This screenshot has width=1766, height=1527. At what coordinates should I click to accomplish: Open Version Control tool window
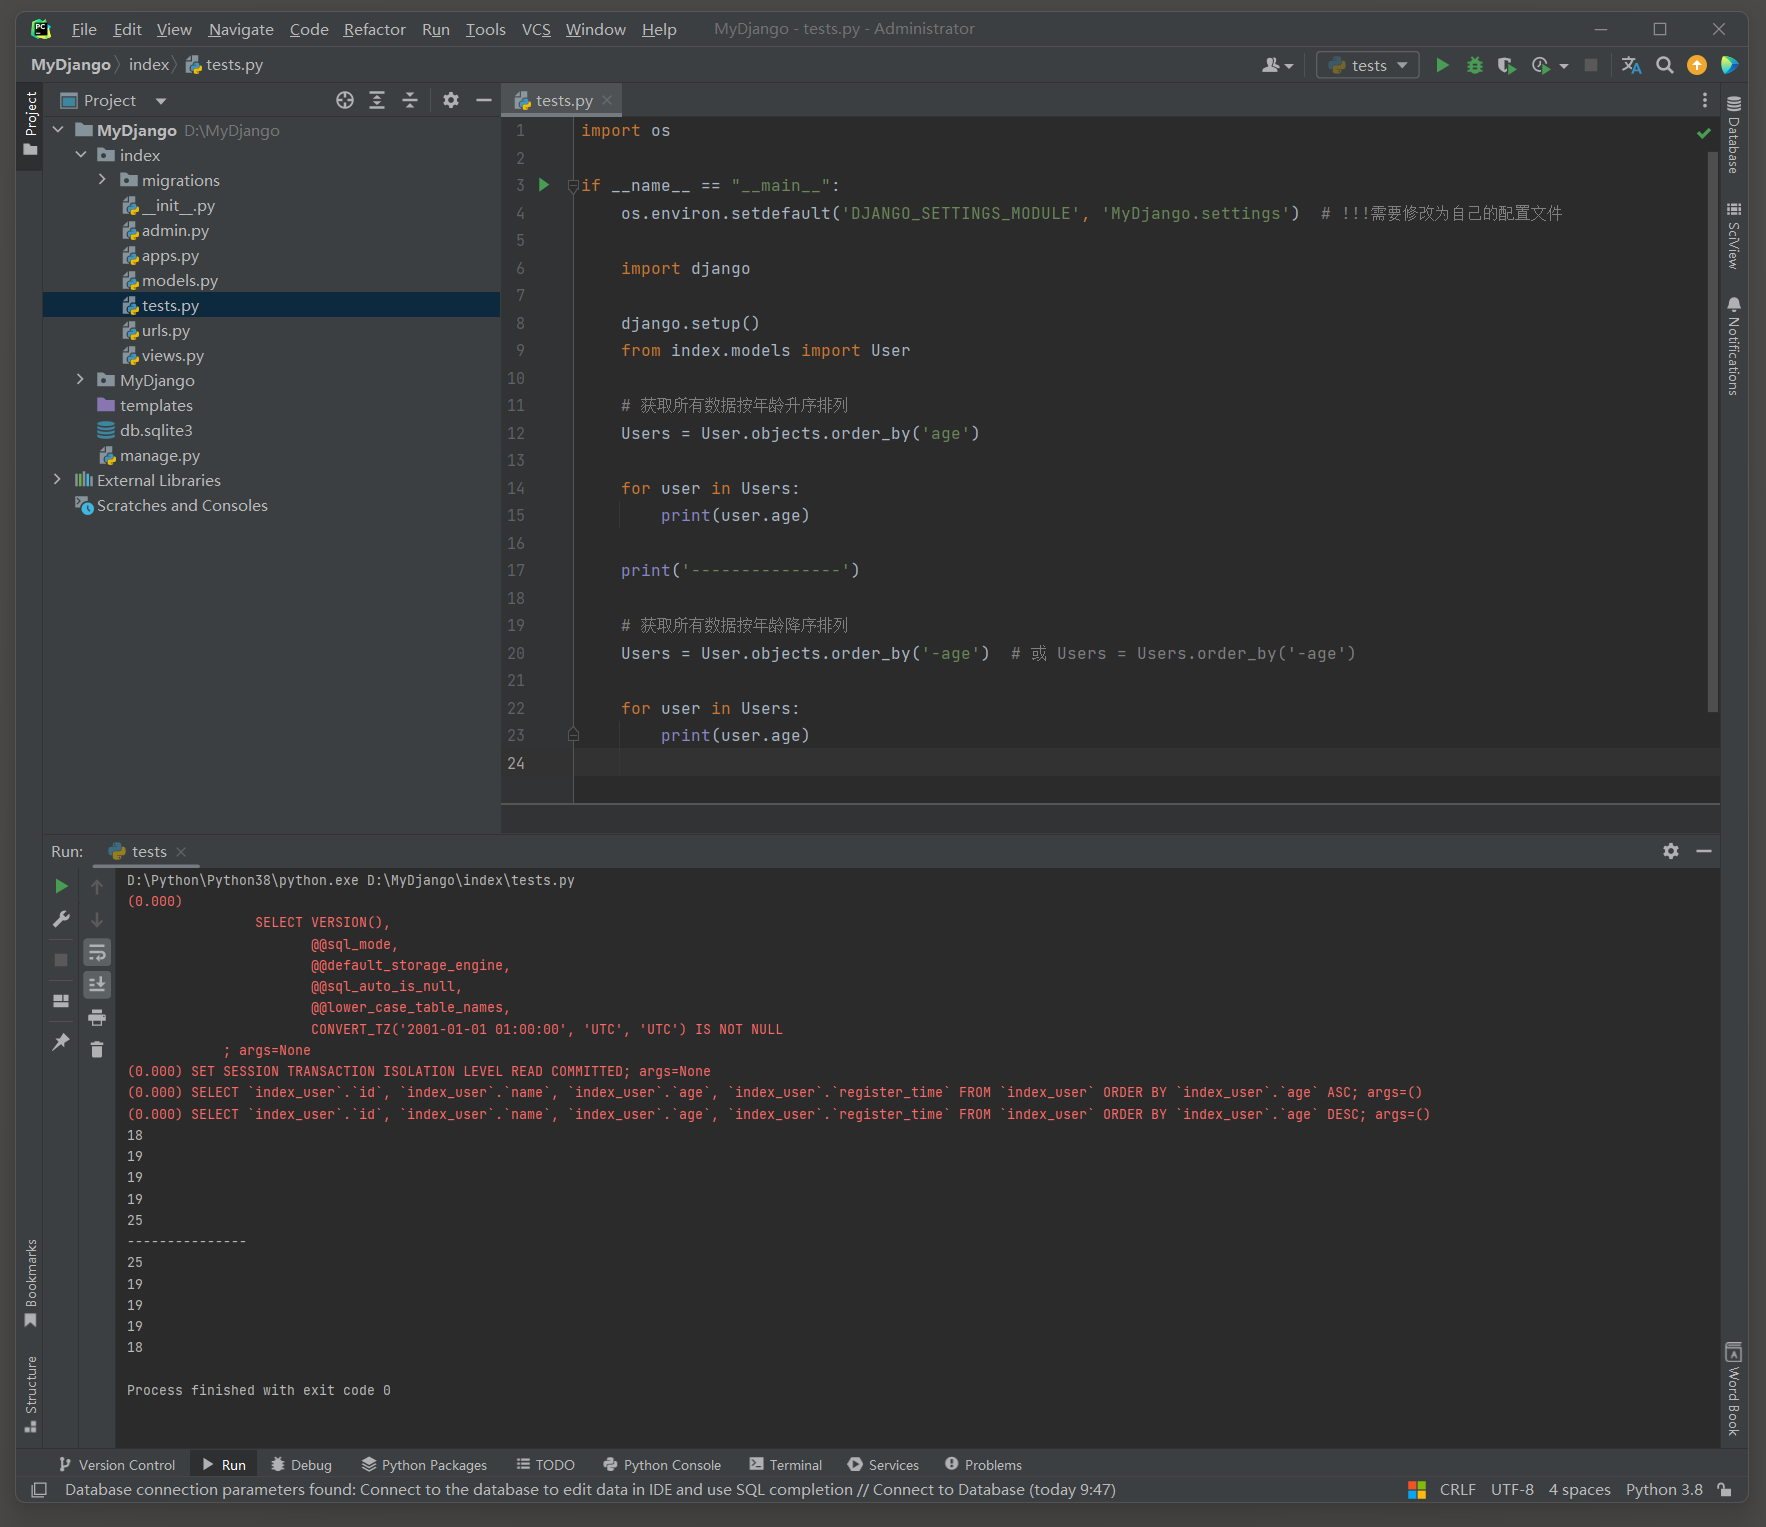(117, 1464)
